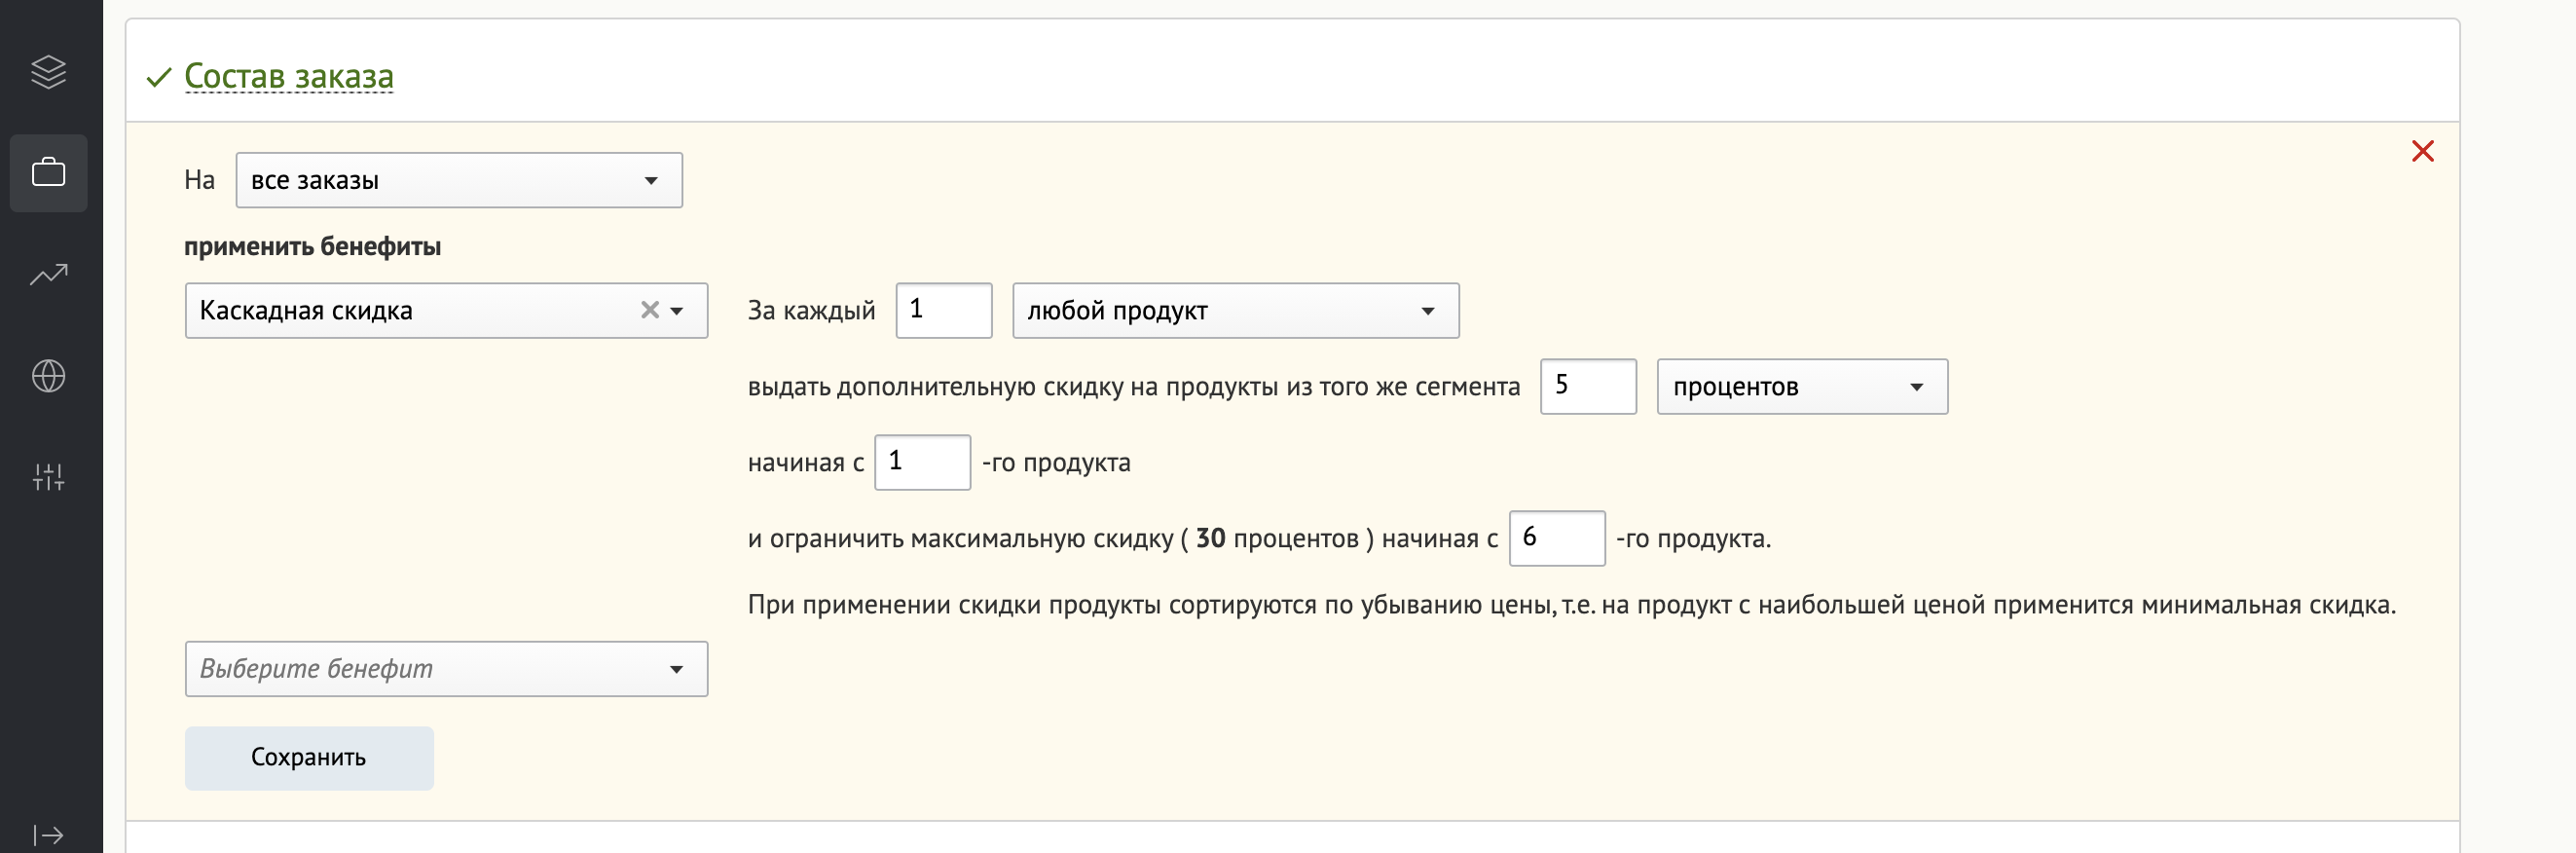Expand the любой продукт dropdown
Screen dimensions: 2576x853
point(1235,311)
